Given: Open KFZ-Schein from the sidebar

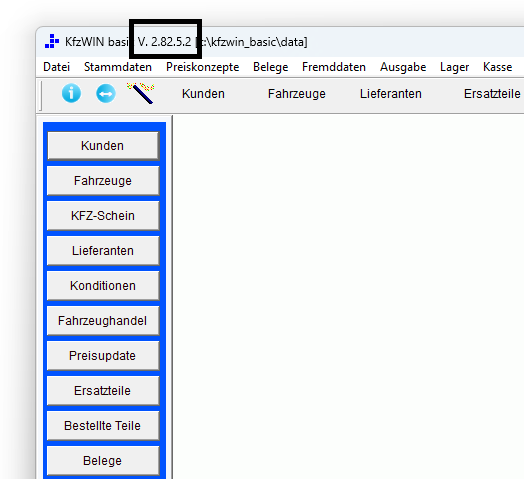Looking at the screenshot, I should (103, 216).
